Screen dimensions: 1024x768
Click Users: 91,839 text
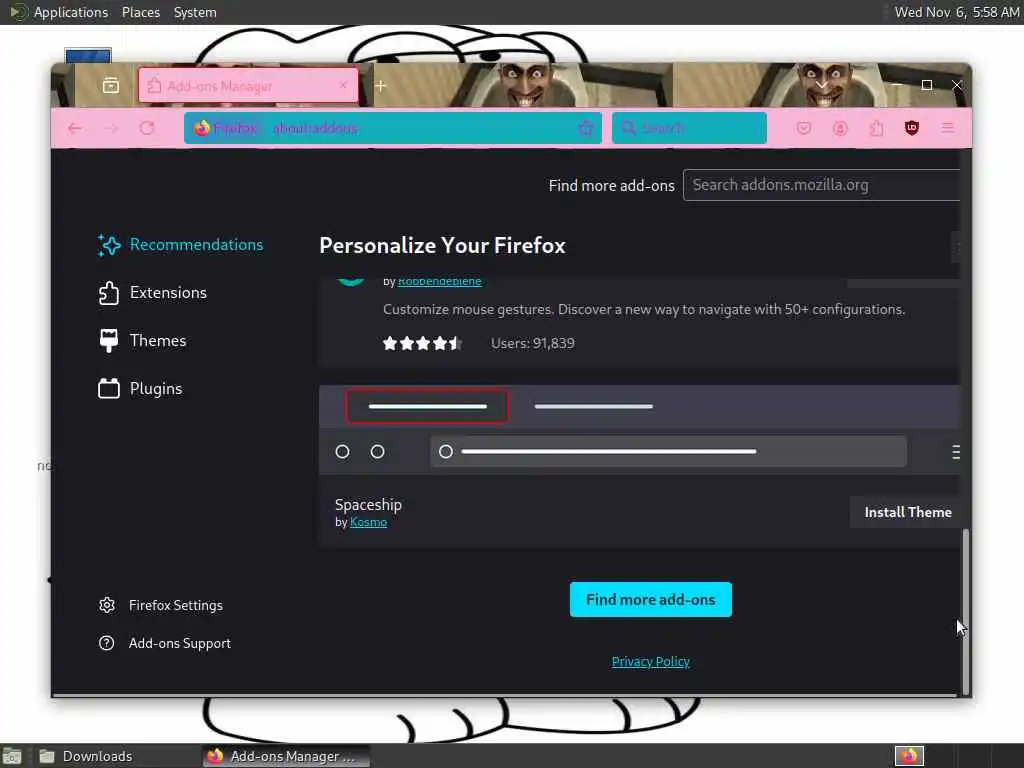point(533,344)
